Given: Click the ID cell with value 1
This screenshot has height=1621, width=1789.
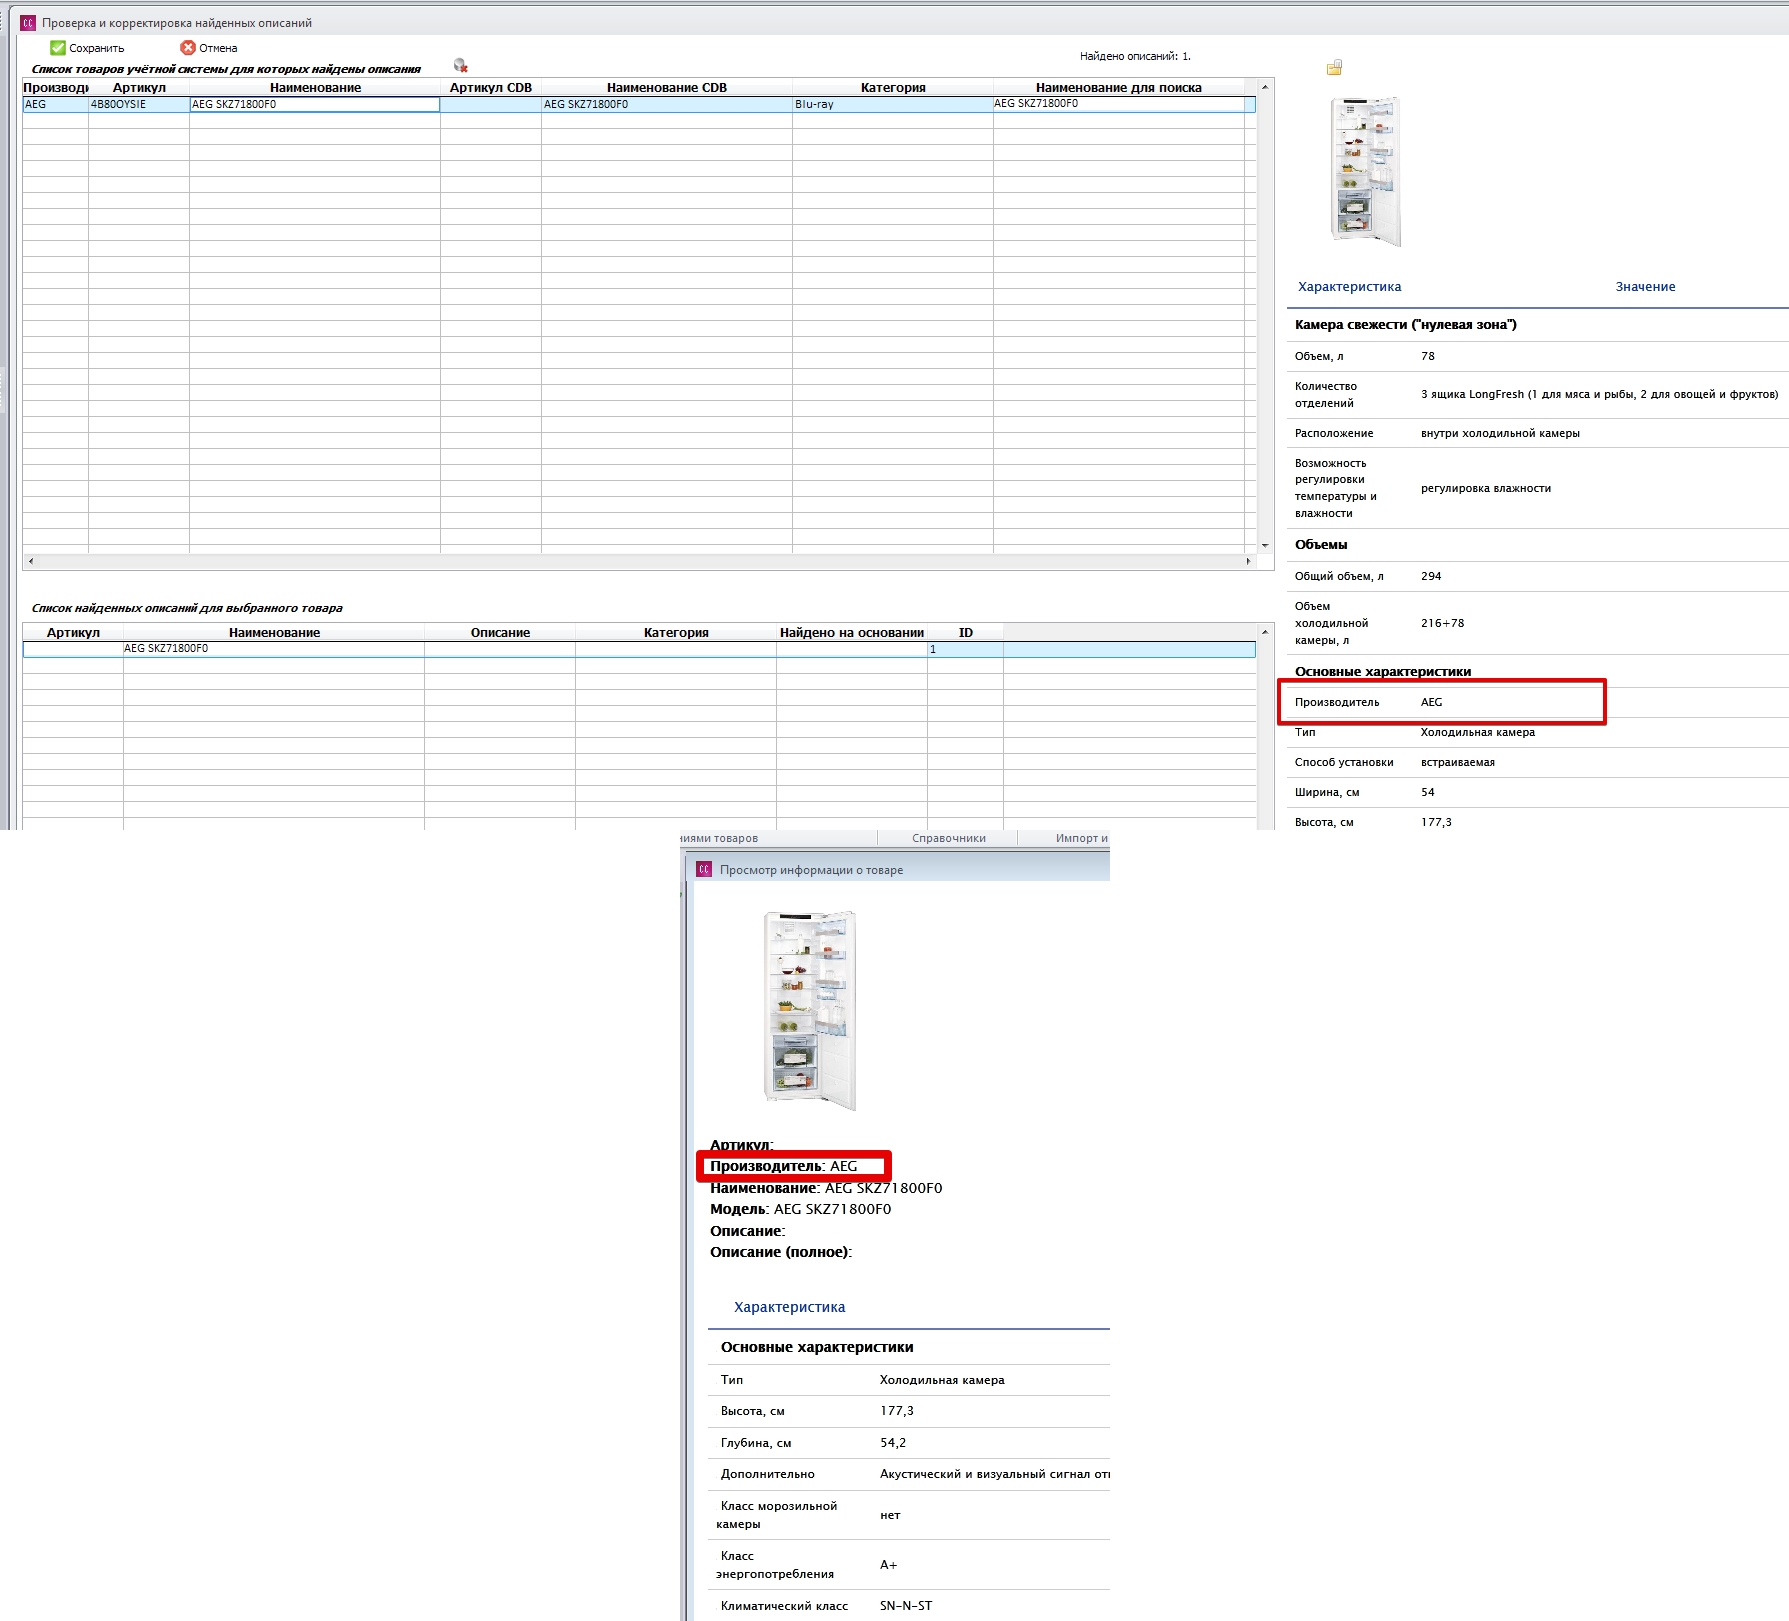Looking at the screenshot, I should click(965, 649).
